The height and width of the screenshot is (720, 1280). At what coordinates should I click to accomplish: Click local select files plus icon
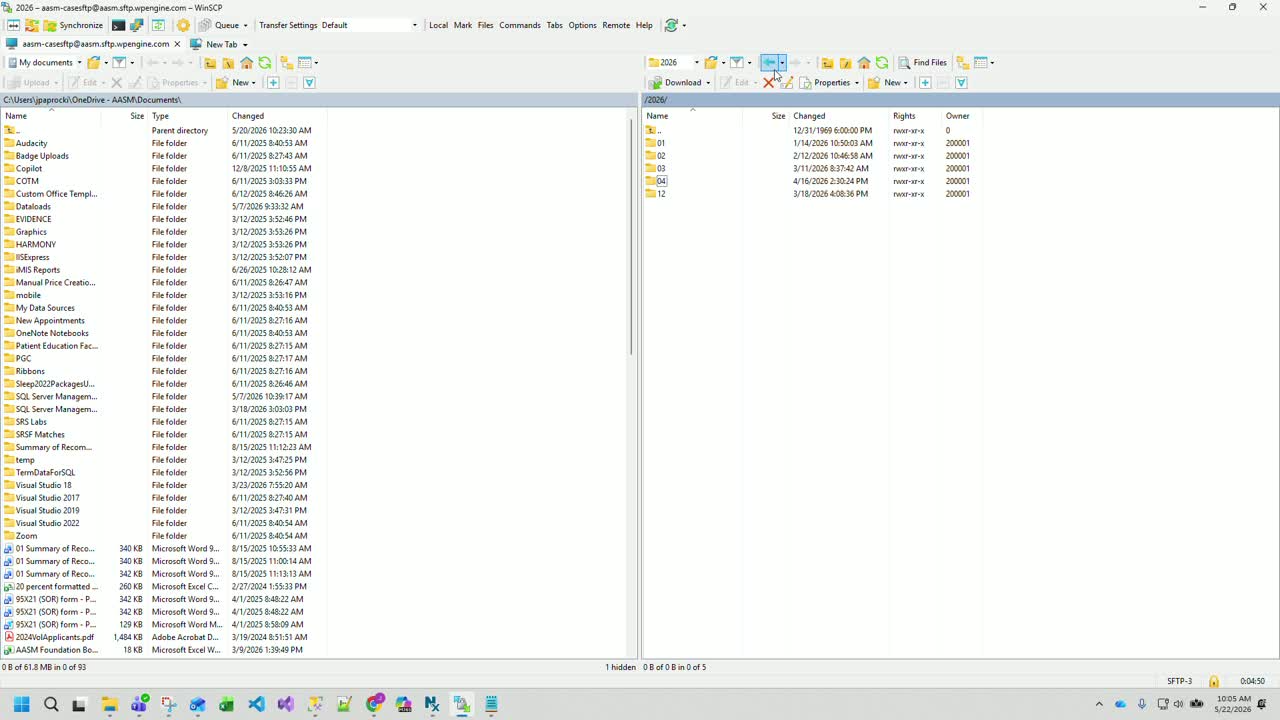pyautogui.click(x=273, y=83)
